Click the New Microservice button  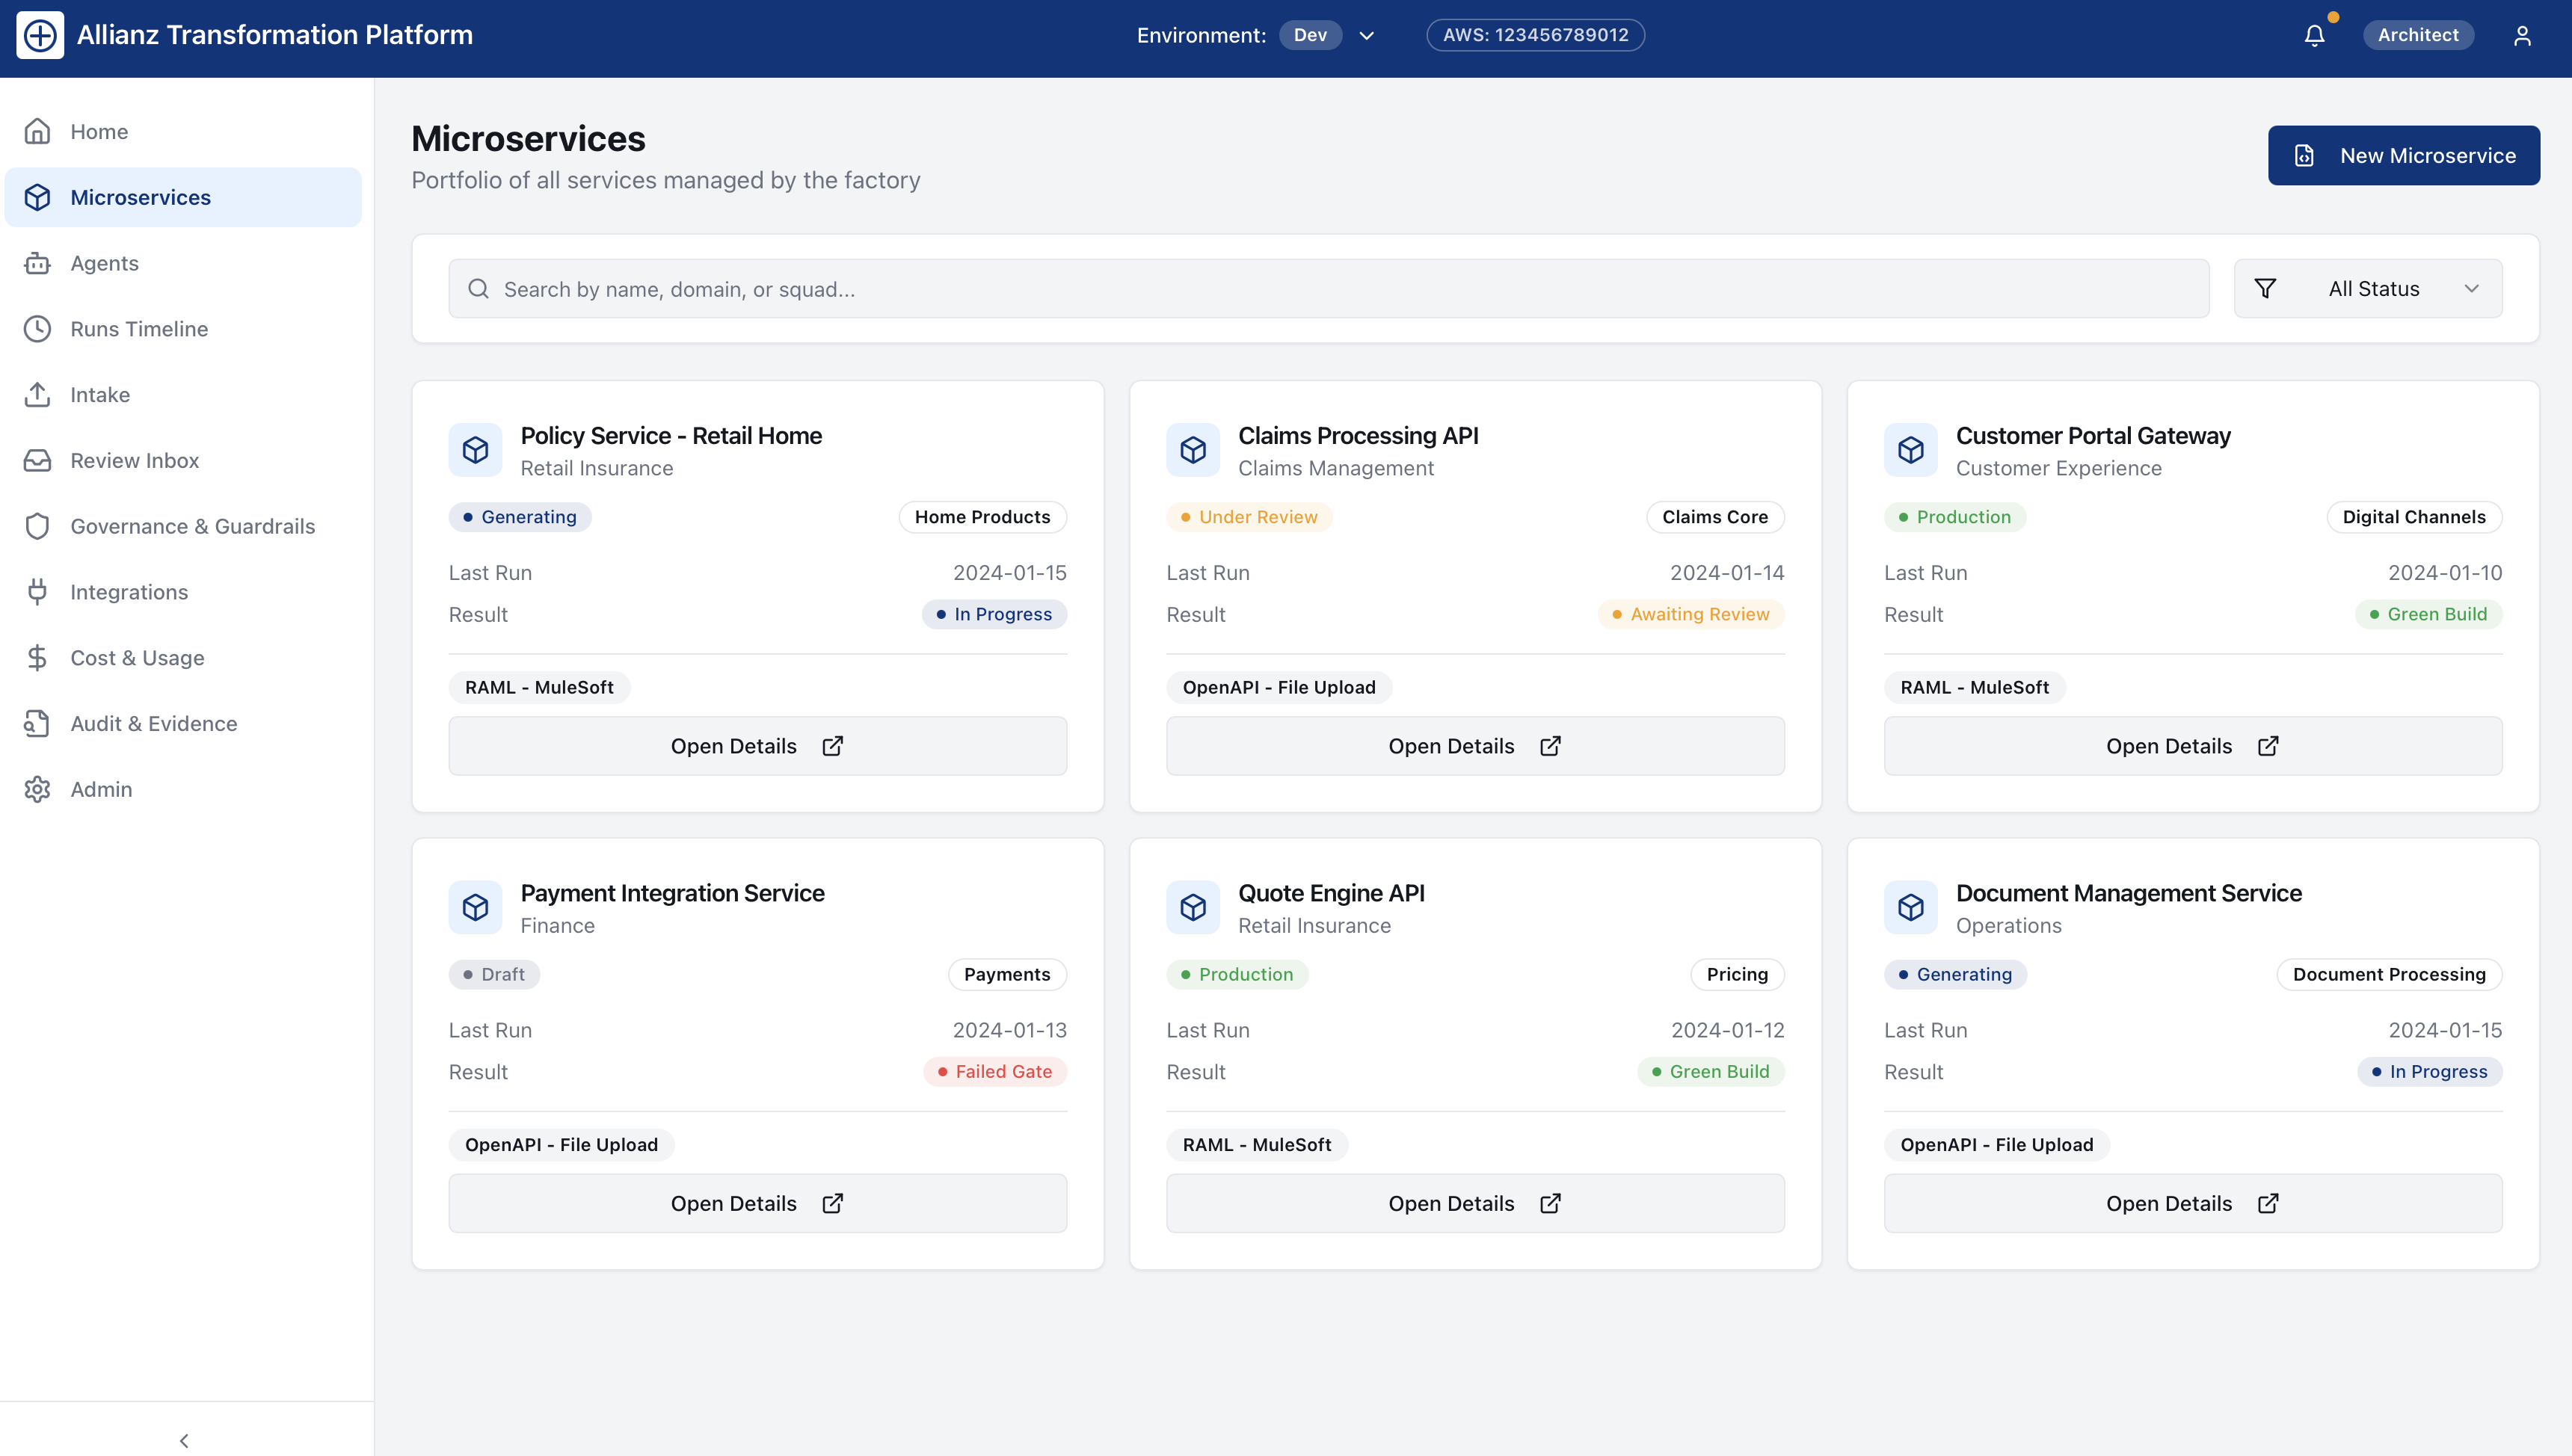click(x=2404, y=155)
